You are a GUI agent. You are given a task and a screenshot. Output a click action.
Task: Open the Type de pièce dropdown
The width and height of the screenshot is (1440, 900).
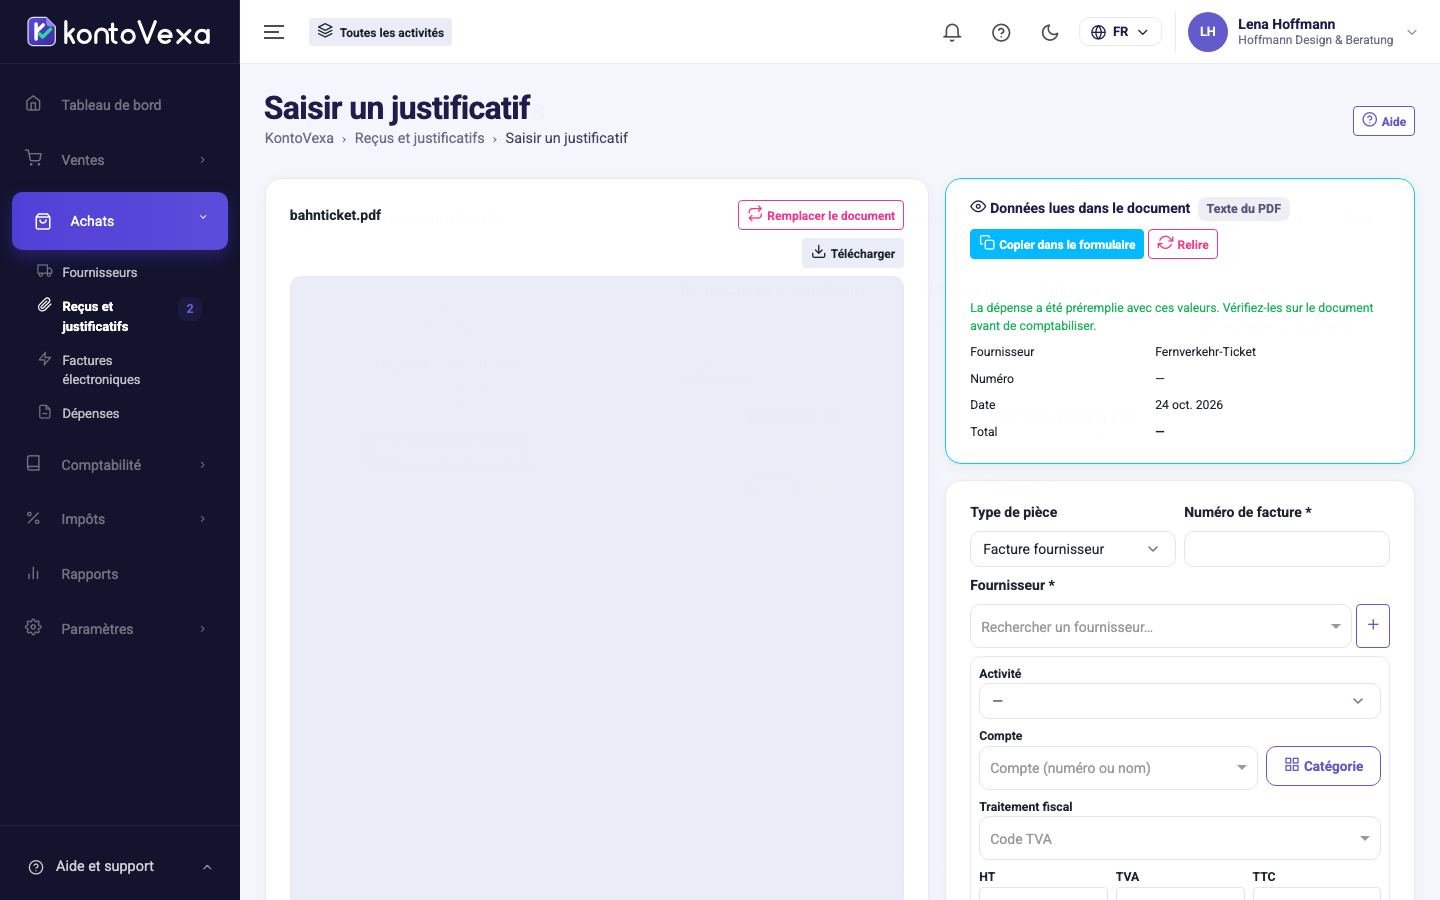pos(1073,549)
